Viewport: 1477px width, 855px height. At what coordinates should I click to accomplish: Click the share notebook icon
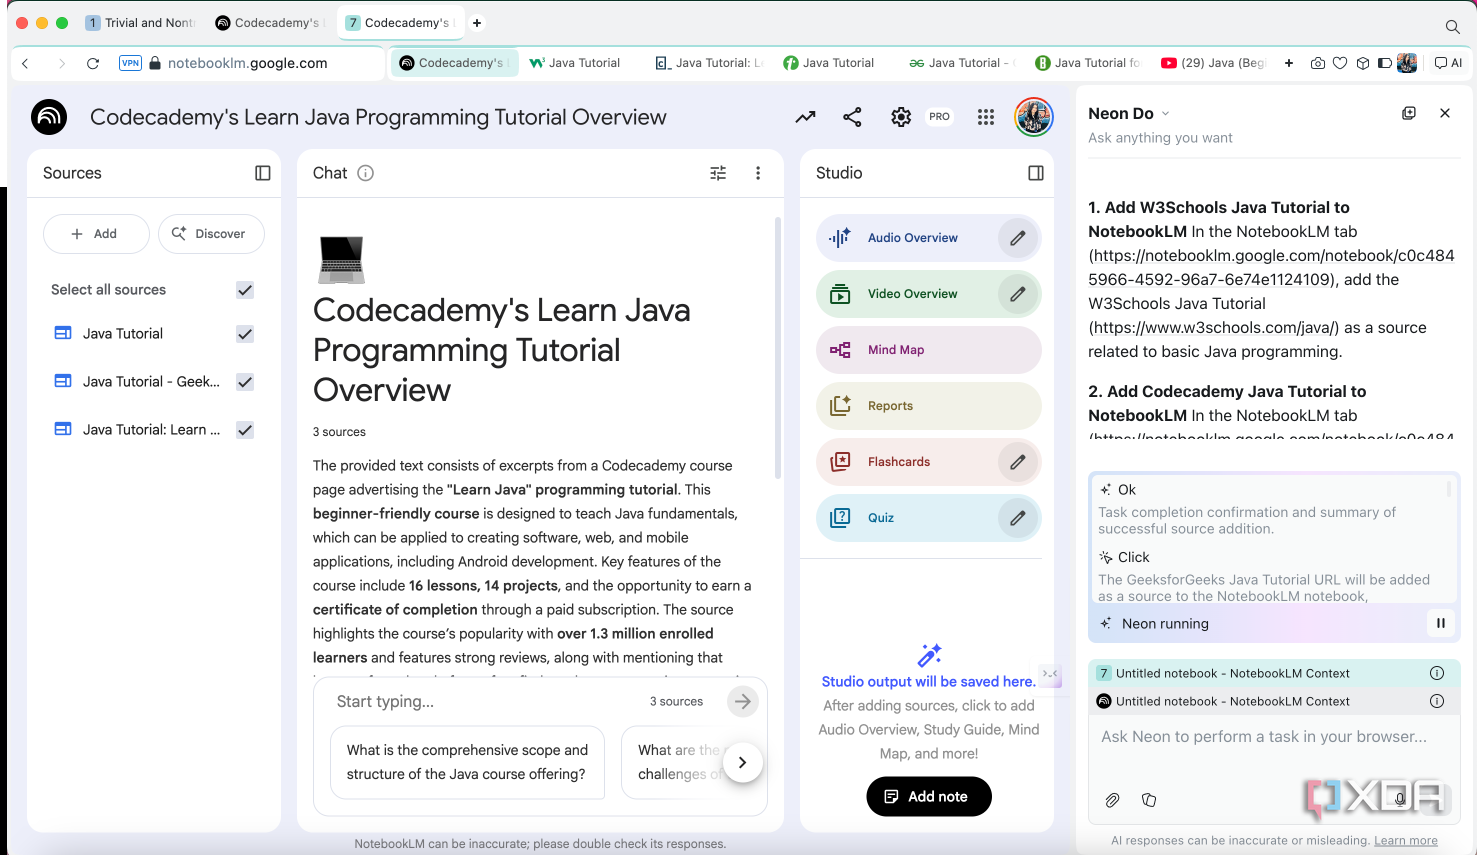(x=852, y=117)
